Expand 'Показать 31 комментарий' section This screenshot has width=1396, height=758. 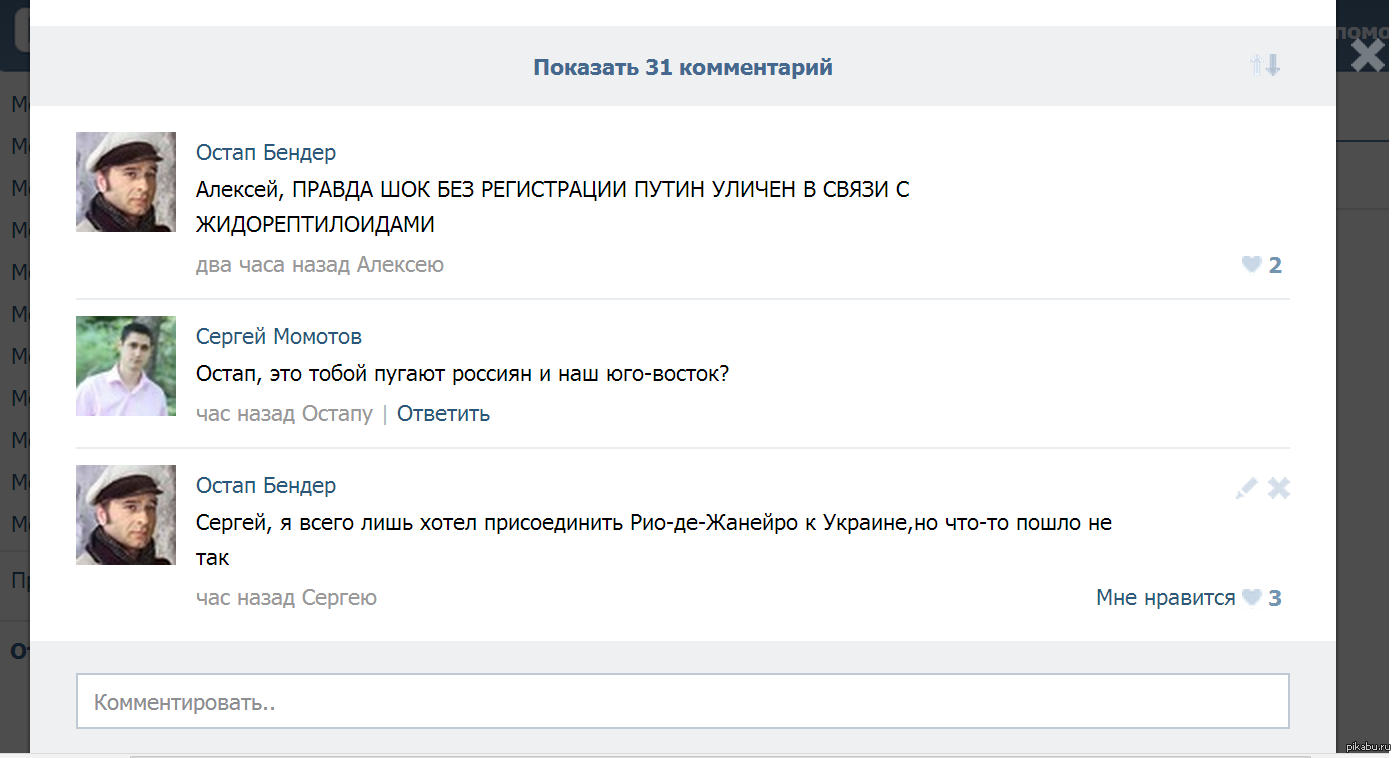683,67
